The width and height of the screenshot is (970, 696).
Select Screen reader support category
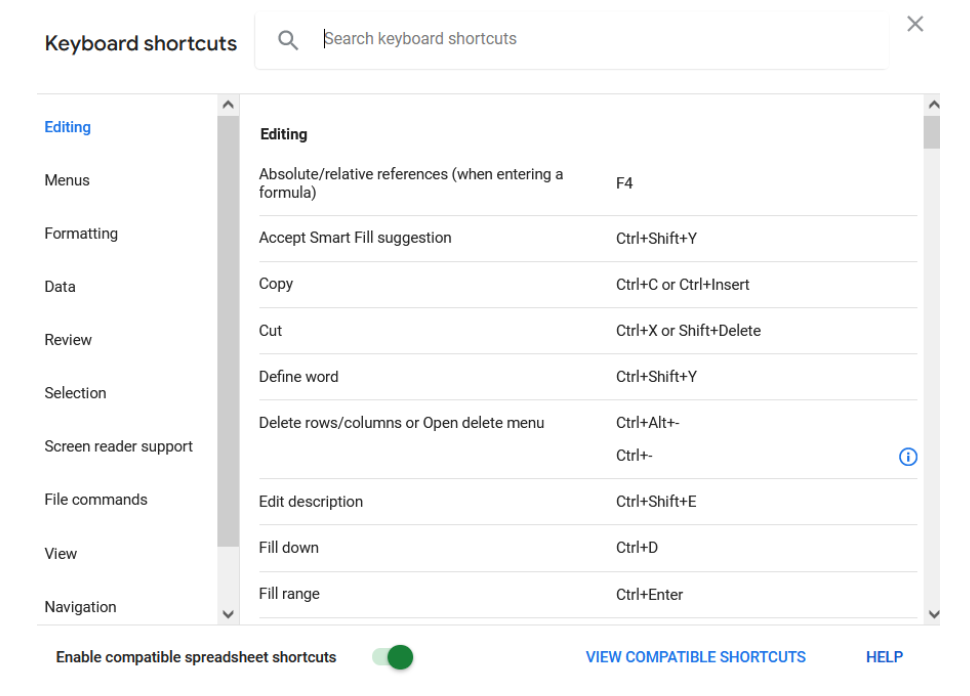pyautogui.click(x=119, y=446)
